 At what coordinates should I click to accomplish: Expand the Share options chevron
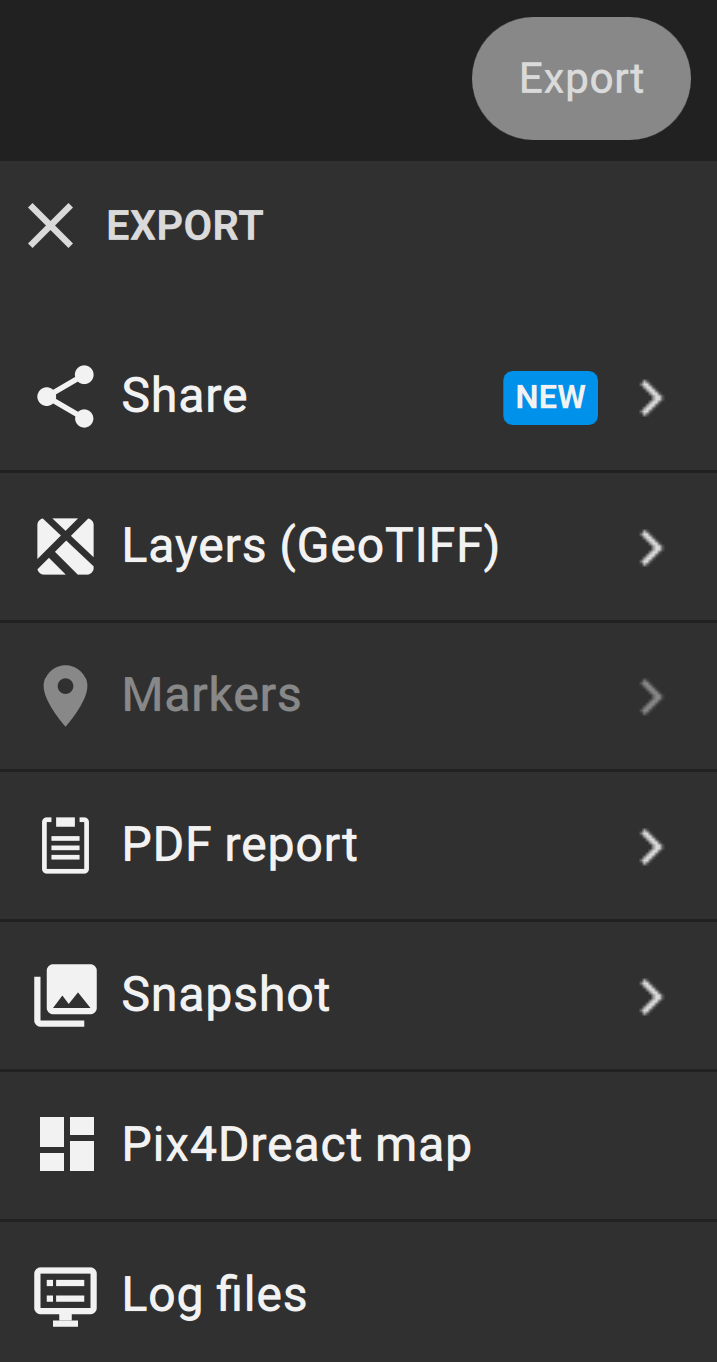click(x=651, y=398)
